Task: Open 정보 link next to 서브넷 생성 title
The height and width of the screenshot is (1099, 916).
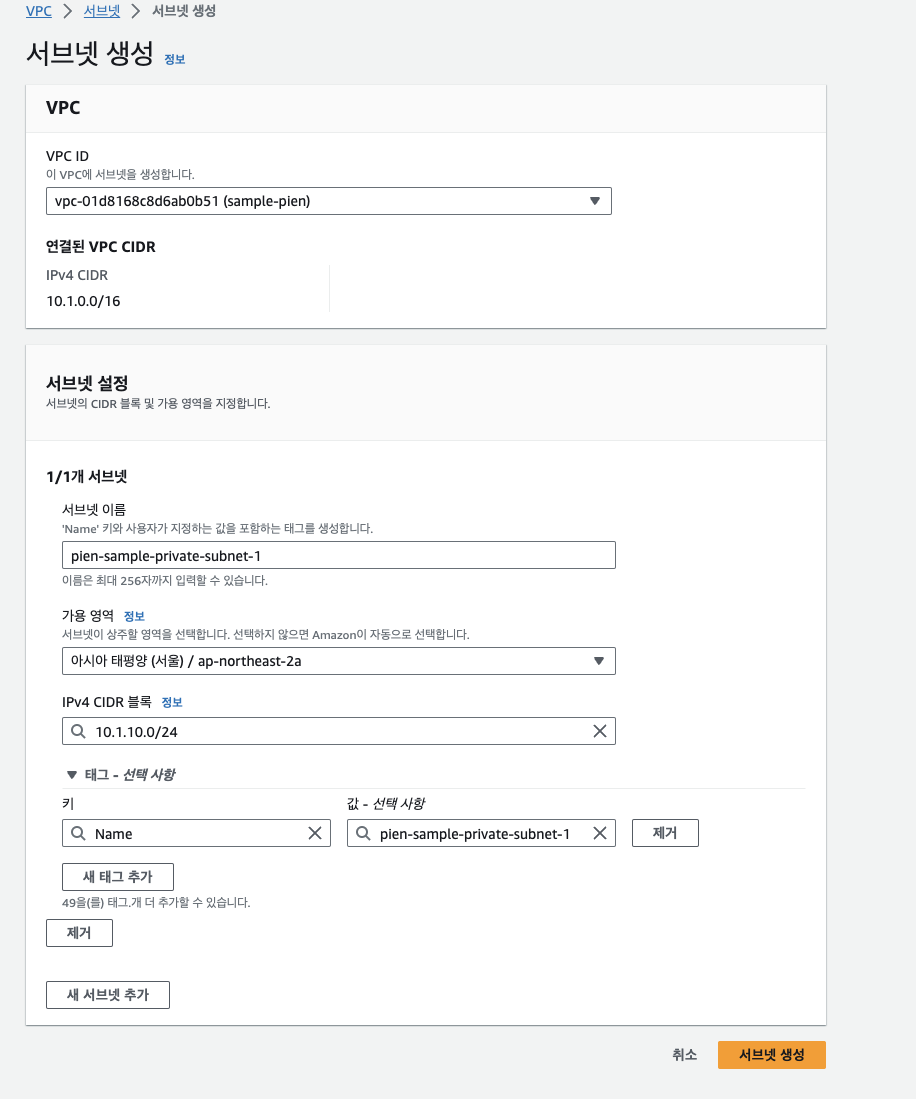Action: coord(175,60)
